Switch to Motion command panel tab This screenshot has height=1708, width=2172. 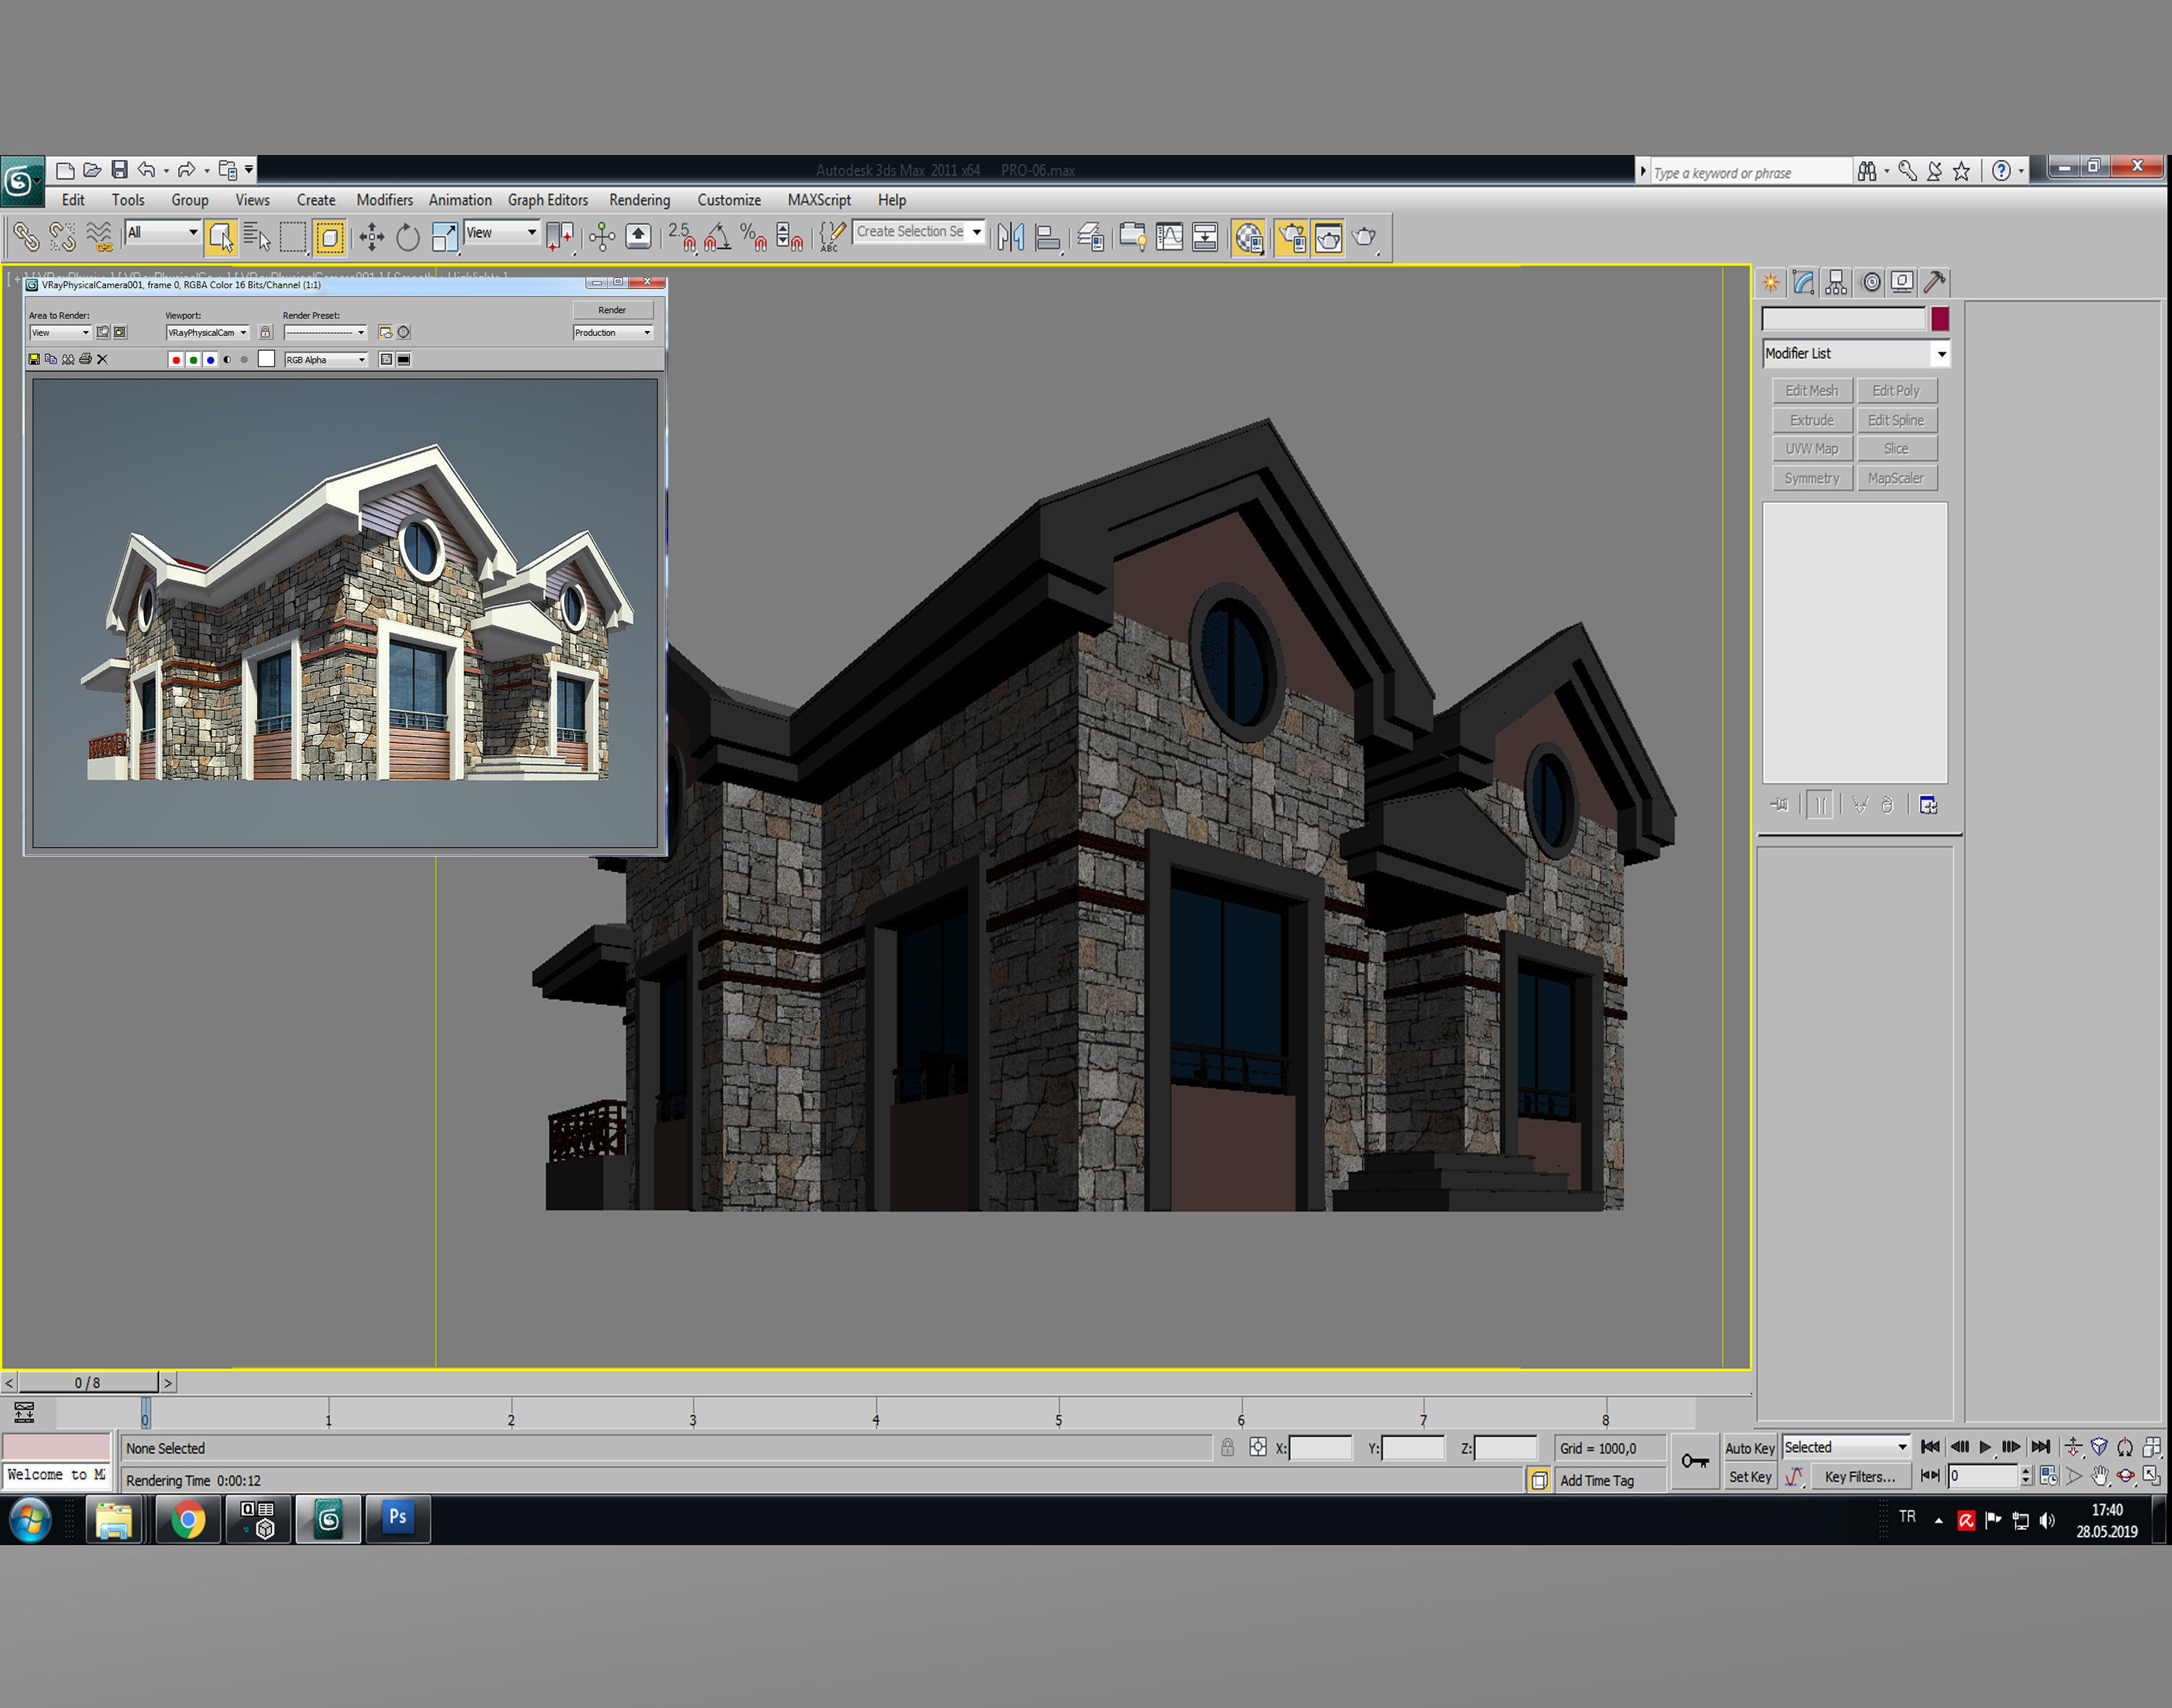click(1871, 282)
